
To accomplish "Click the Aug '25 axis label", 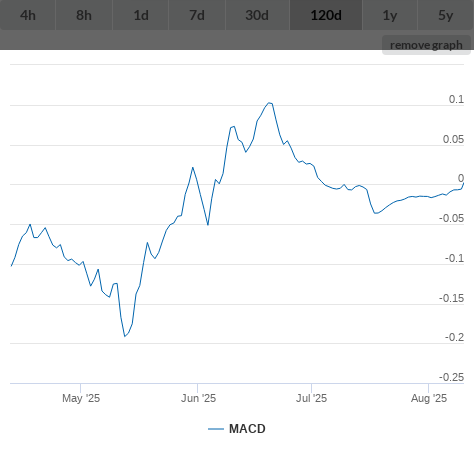I will pos(429,398).
